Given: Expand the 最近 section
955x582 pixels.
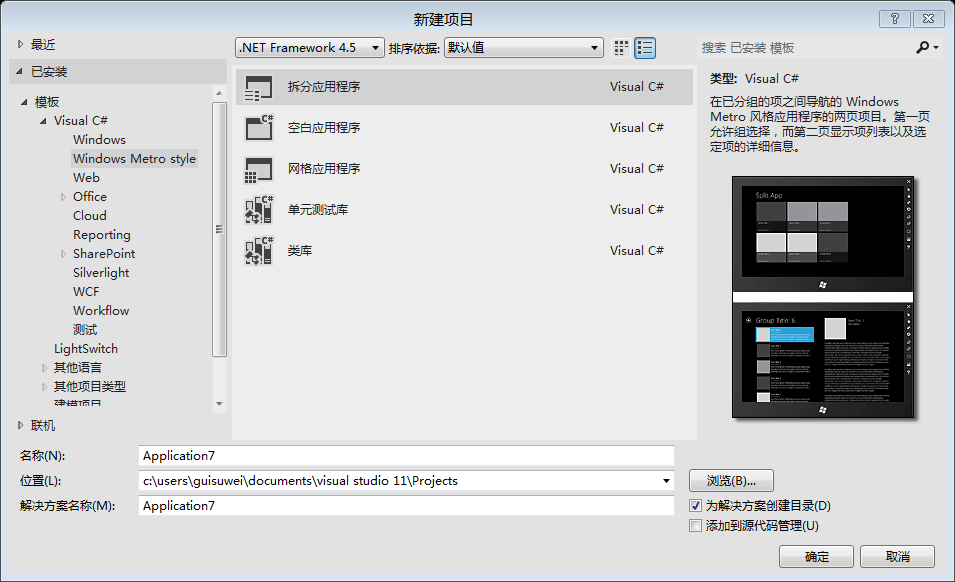Looking at the screenshot, I should click(21, 44).
